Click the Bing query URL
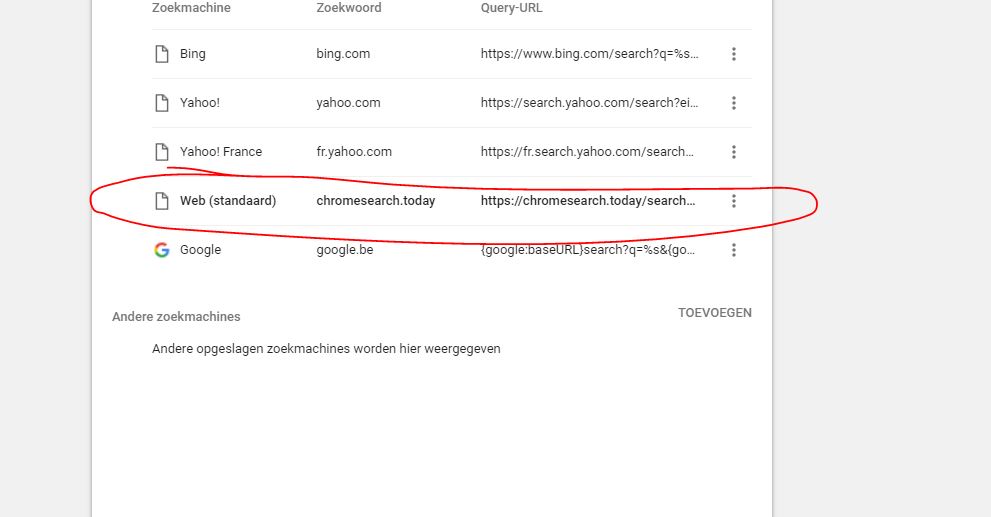The image size is (991, 517). pos(590,54)
